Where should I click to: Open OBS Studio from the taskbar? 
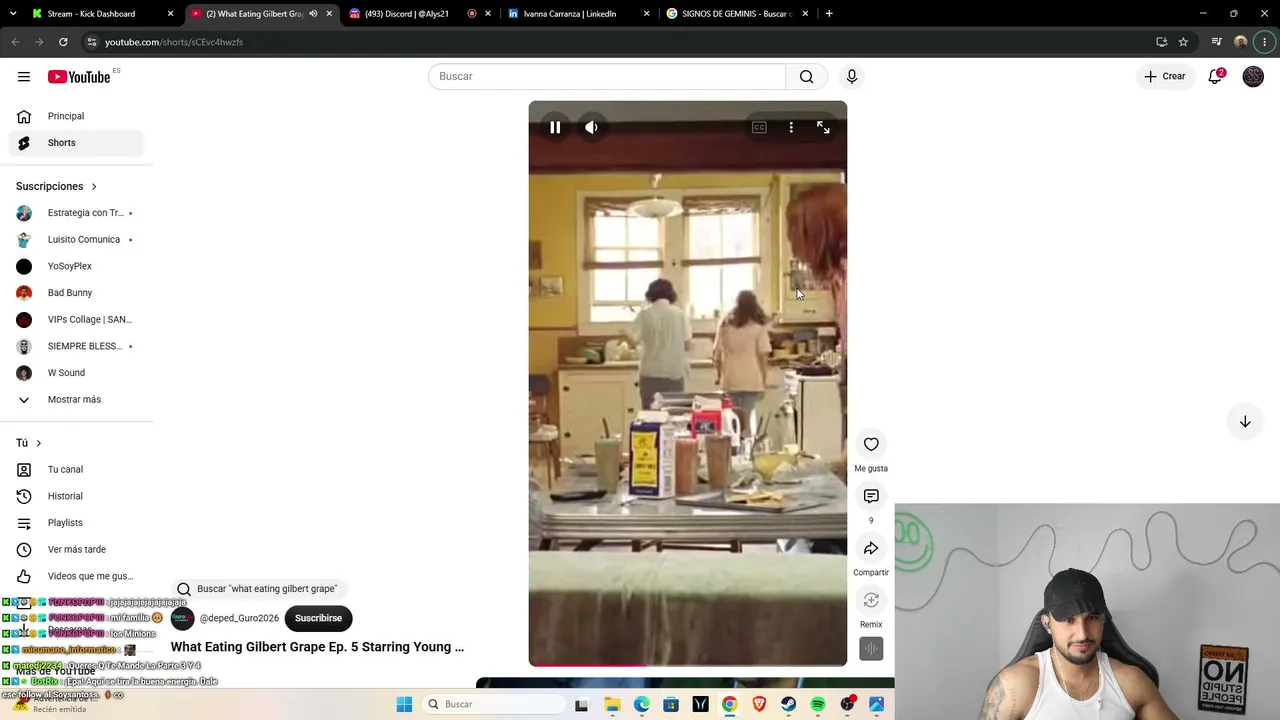point(848,704)
